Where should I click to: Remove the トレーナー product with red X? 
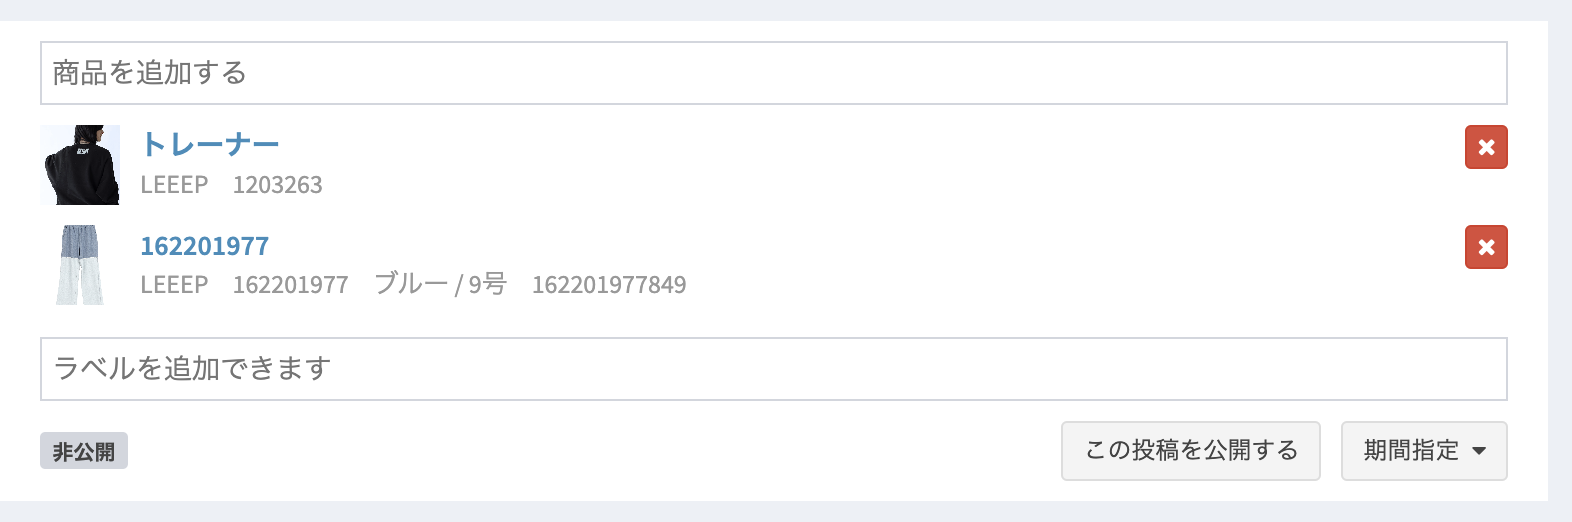(1486, 147)
